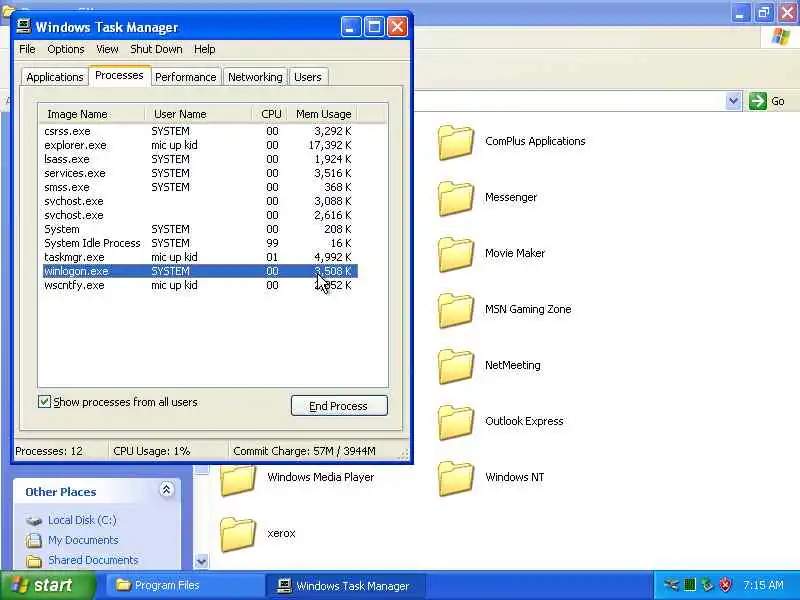Sort by User Name column header
The height and width of the screenshot is (600, 800).
tap(198, 114)
